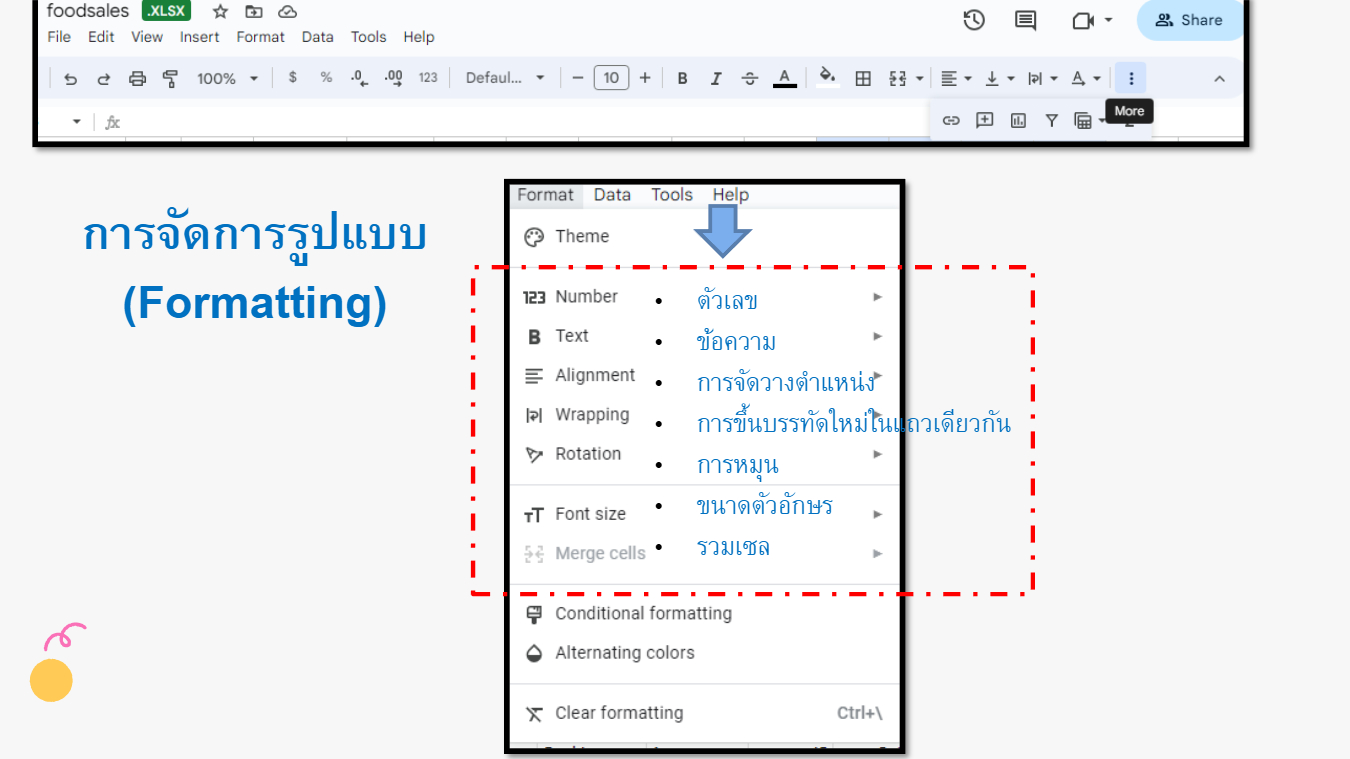1350x759 pixels.
Task: Open the fill color paint bucket
Action: (x=827, y=77)
